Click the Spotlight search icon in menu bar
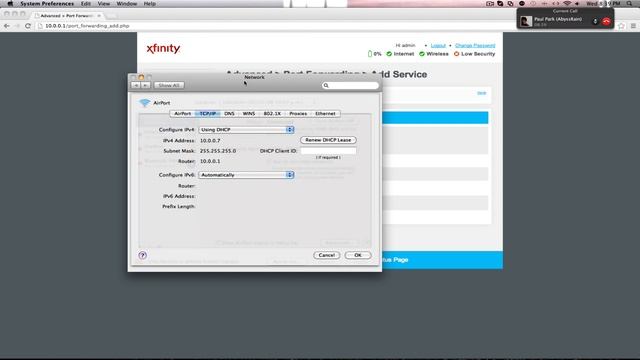The width and height of the screenshot is (640, 360). coord(629,4)
